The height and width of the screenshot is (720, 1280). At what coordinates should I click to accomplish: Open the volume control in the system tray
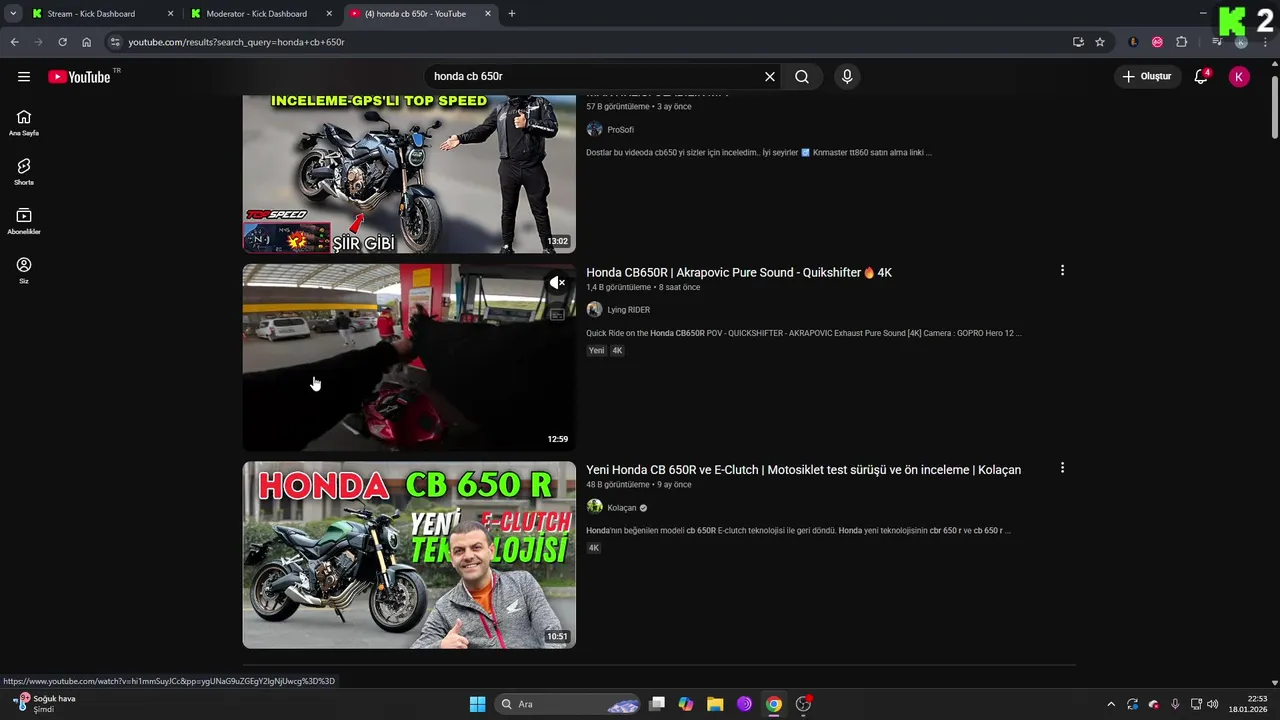point(1213,704)
